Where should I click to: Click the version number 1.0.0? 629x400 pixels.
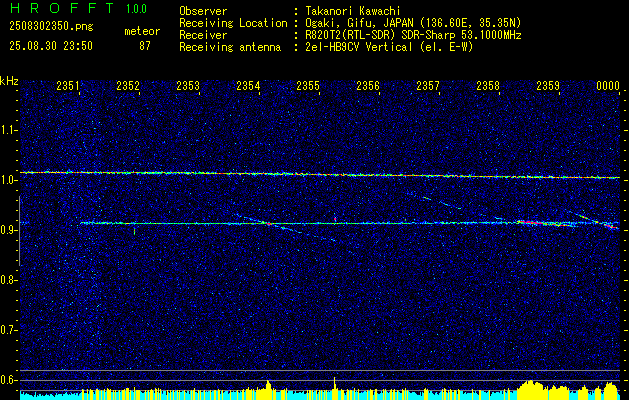pos(136,8)
